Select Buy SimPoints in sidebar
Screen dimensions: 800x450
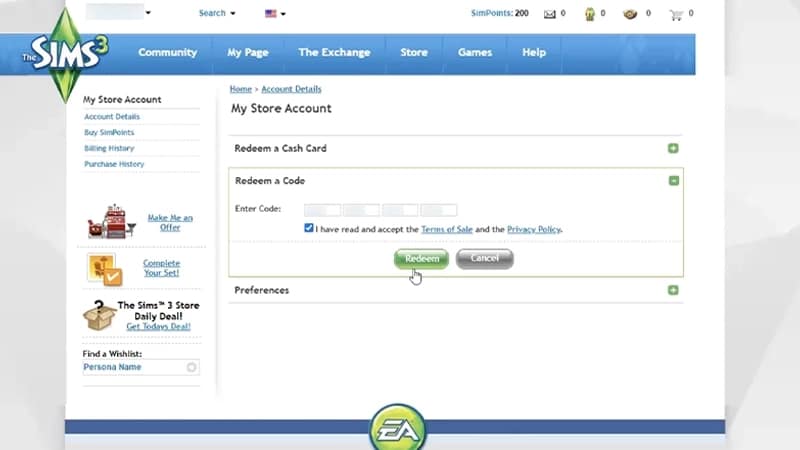click(109, 133)
